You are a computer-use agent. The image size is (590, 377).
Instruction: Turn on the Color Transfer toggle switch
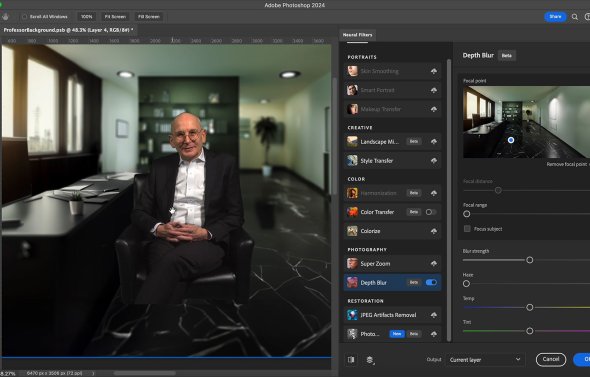431,212
